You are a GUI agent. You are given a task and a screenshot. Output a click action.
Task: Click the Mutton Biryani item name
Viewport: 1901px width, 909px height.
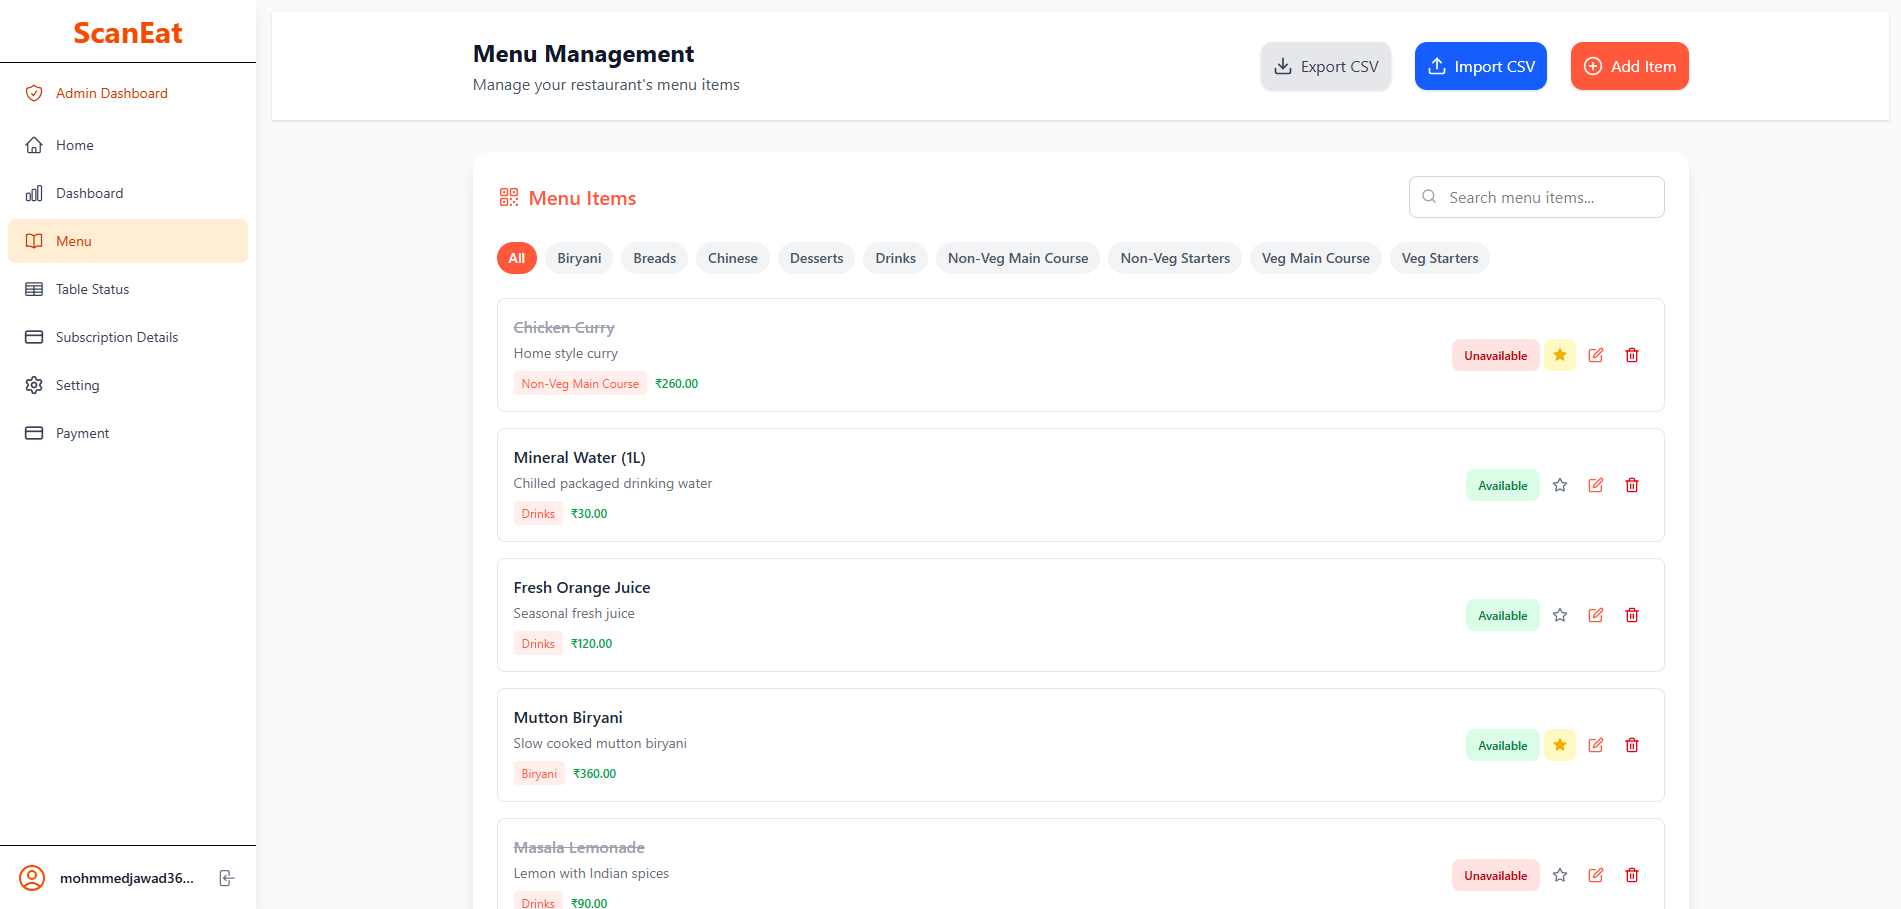568,717
